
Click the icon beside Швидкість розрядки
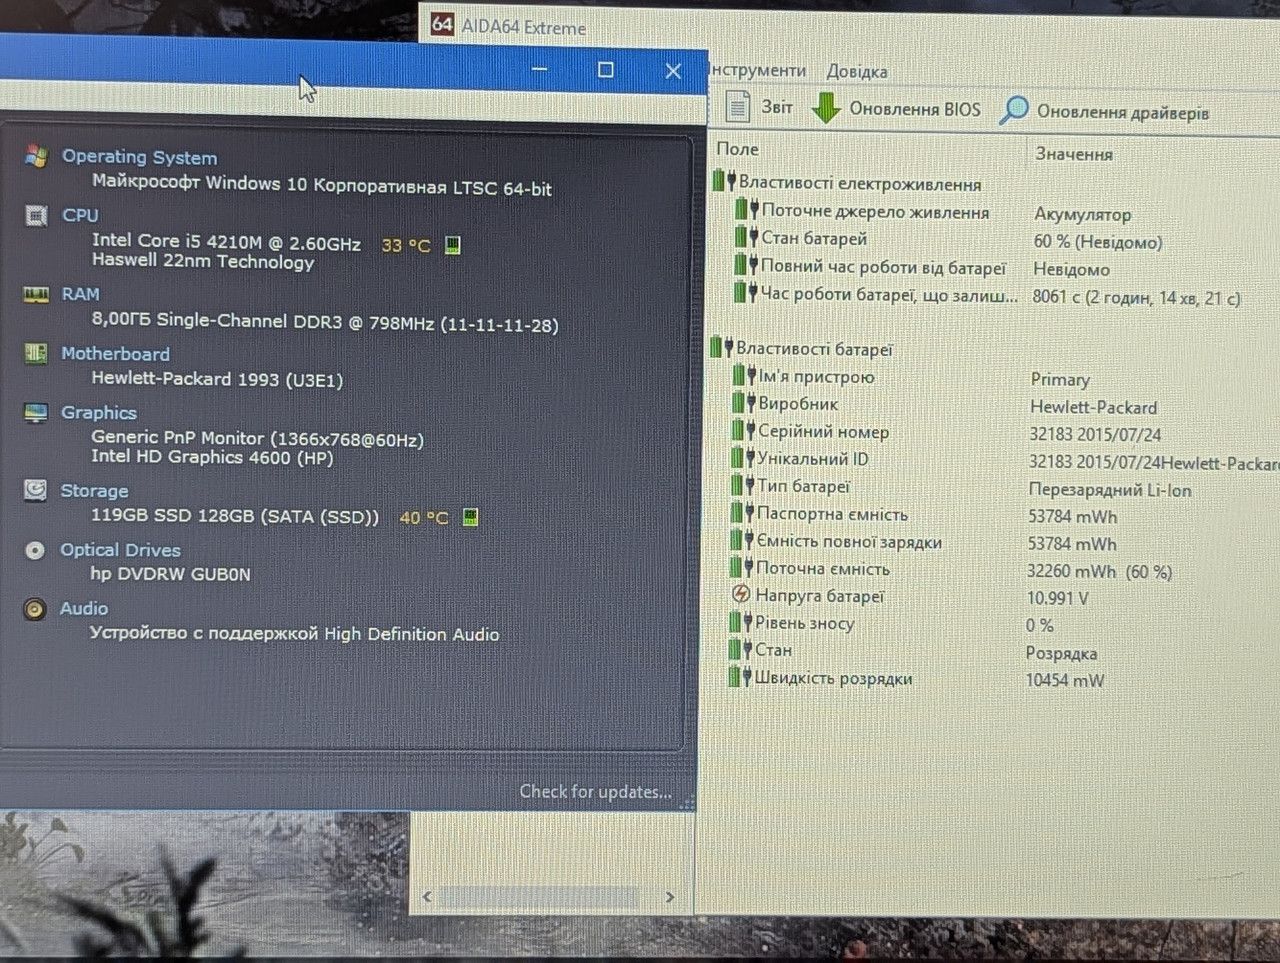[740, 677]
